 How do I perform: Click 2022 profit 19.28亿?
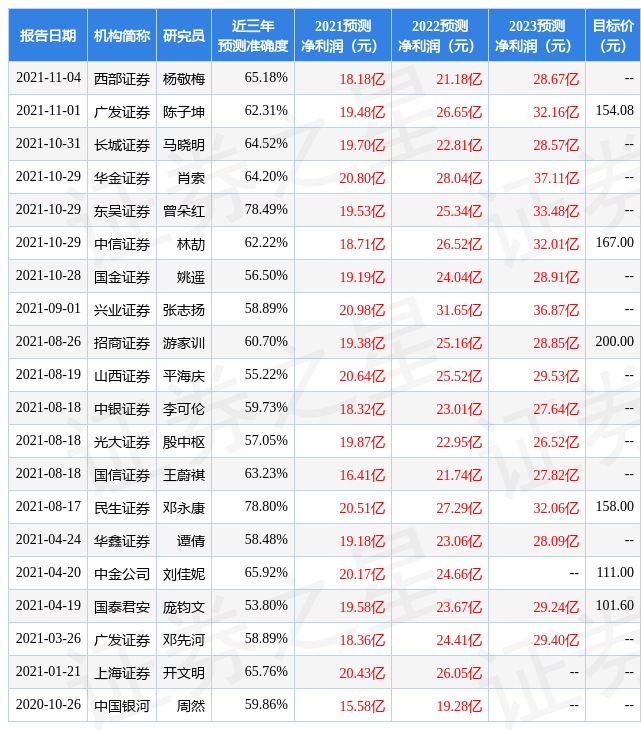point(459,706)
